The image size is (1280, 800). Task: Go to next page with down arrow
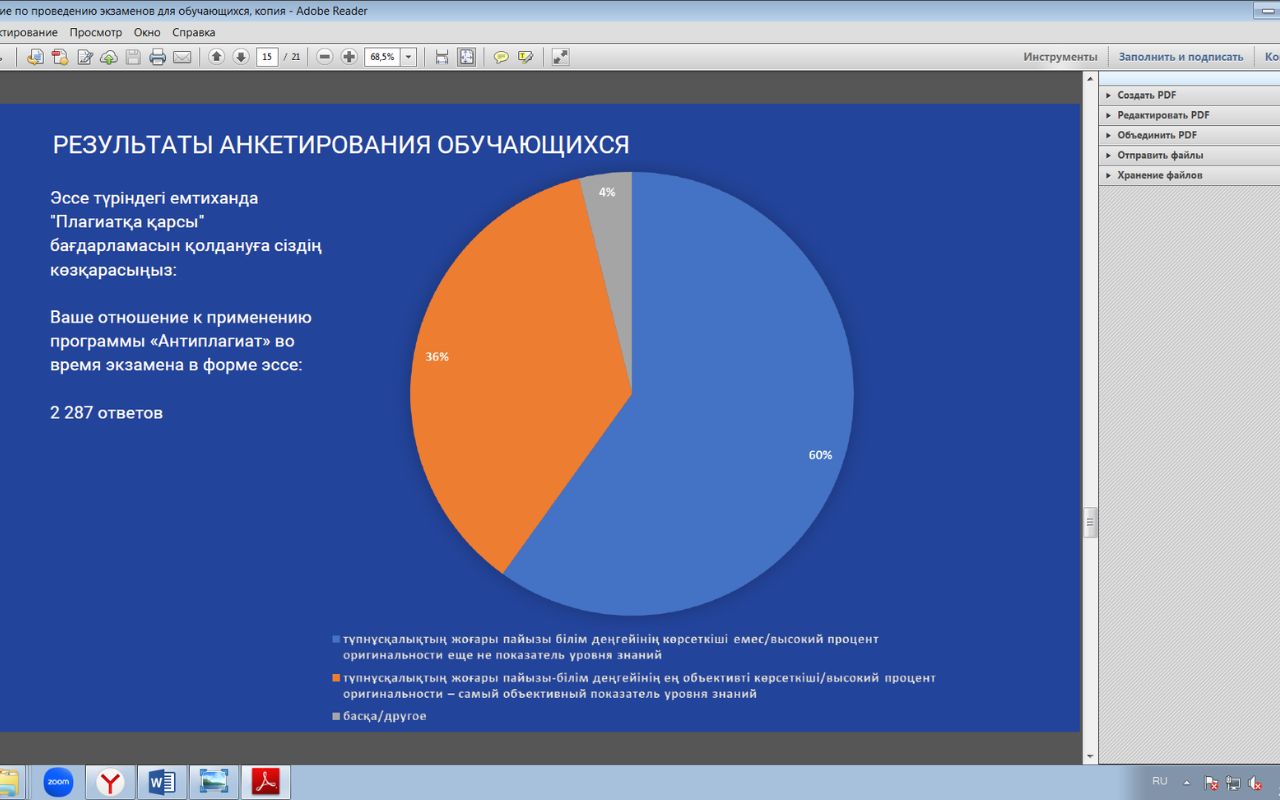tap(241, 57)
